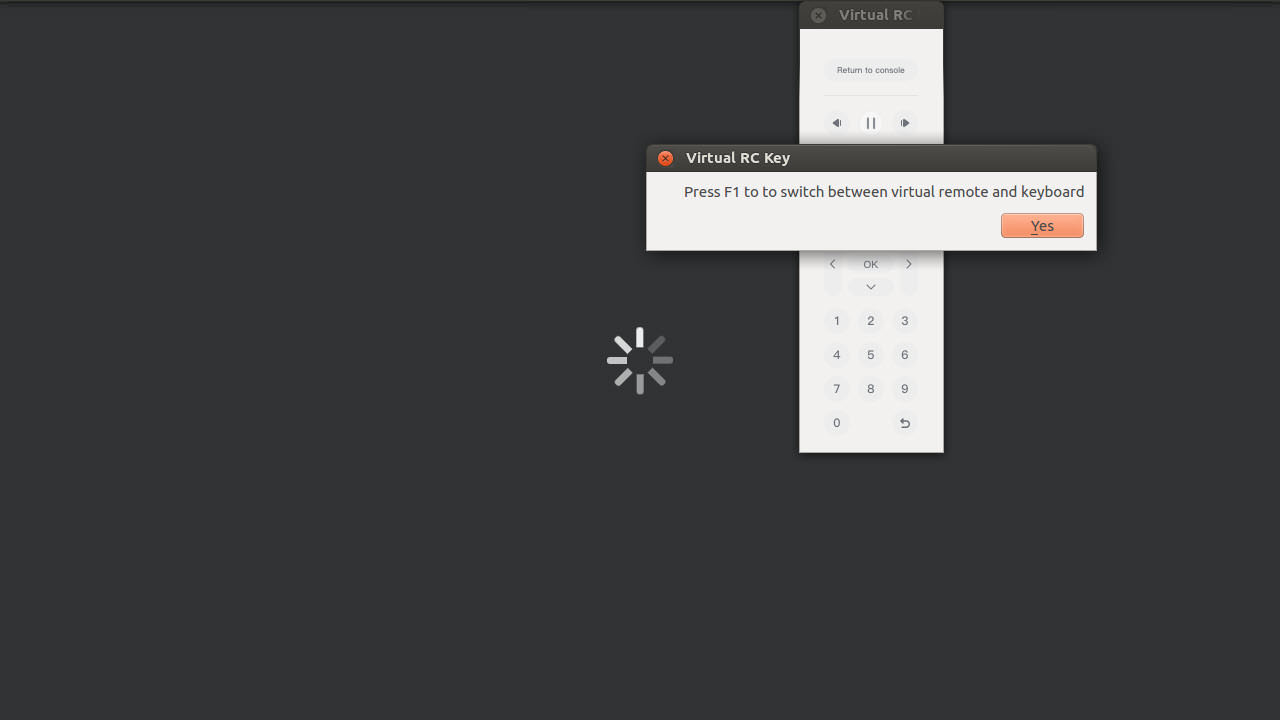The width and height of the screenshot is (1280, 720).
Task: Click the fast forward icon on the remote
Action: pos(905,123)
